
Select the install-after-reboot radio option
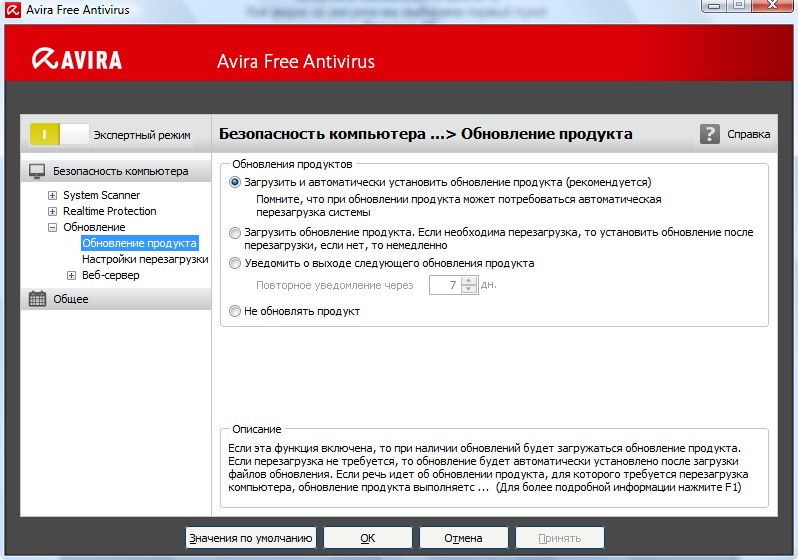(x=235, y=233)
